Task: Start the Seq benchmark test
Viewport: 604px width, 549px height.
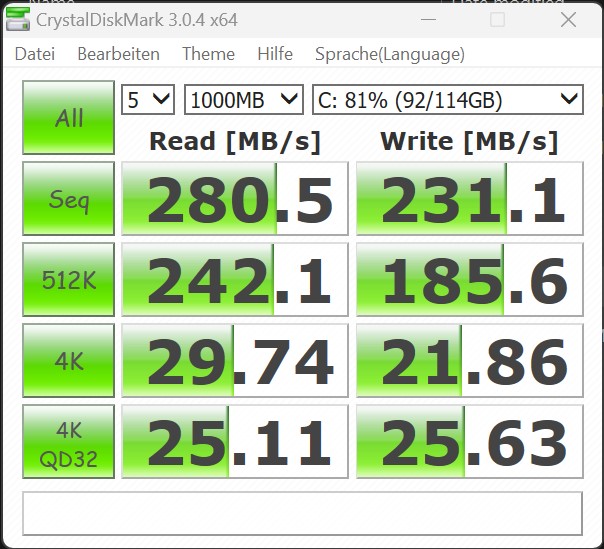Action: pos(69,198)
